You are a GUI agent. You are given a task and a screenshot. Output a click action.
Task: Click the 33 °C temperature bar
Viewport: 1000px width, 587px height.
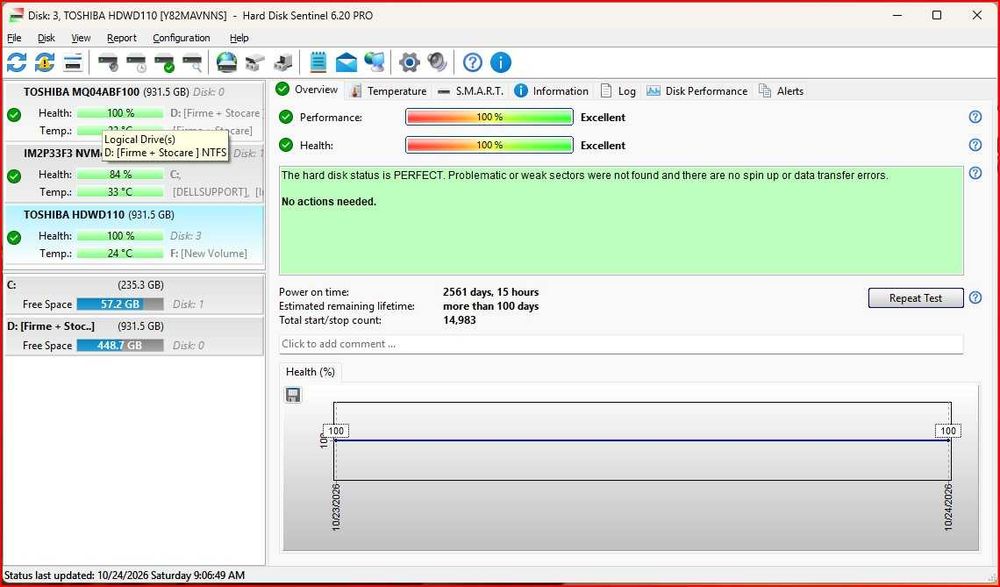(120, 192)
